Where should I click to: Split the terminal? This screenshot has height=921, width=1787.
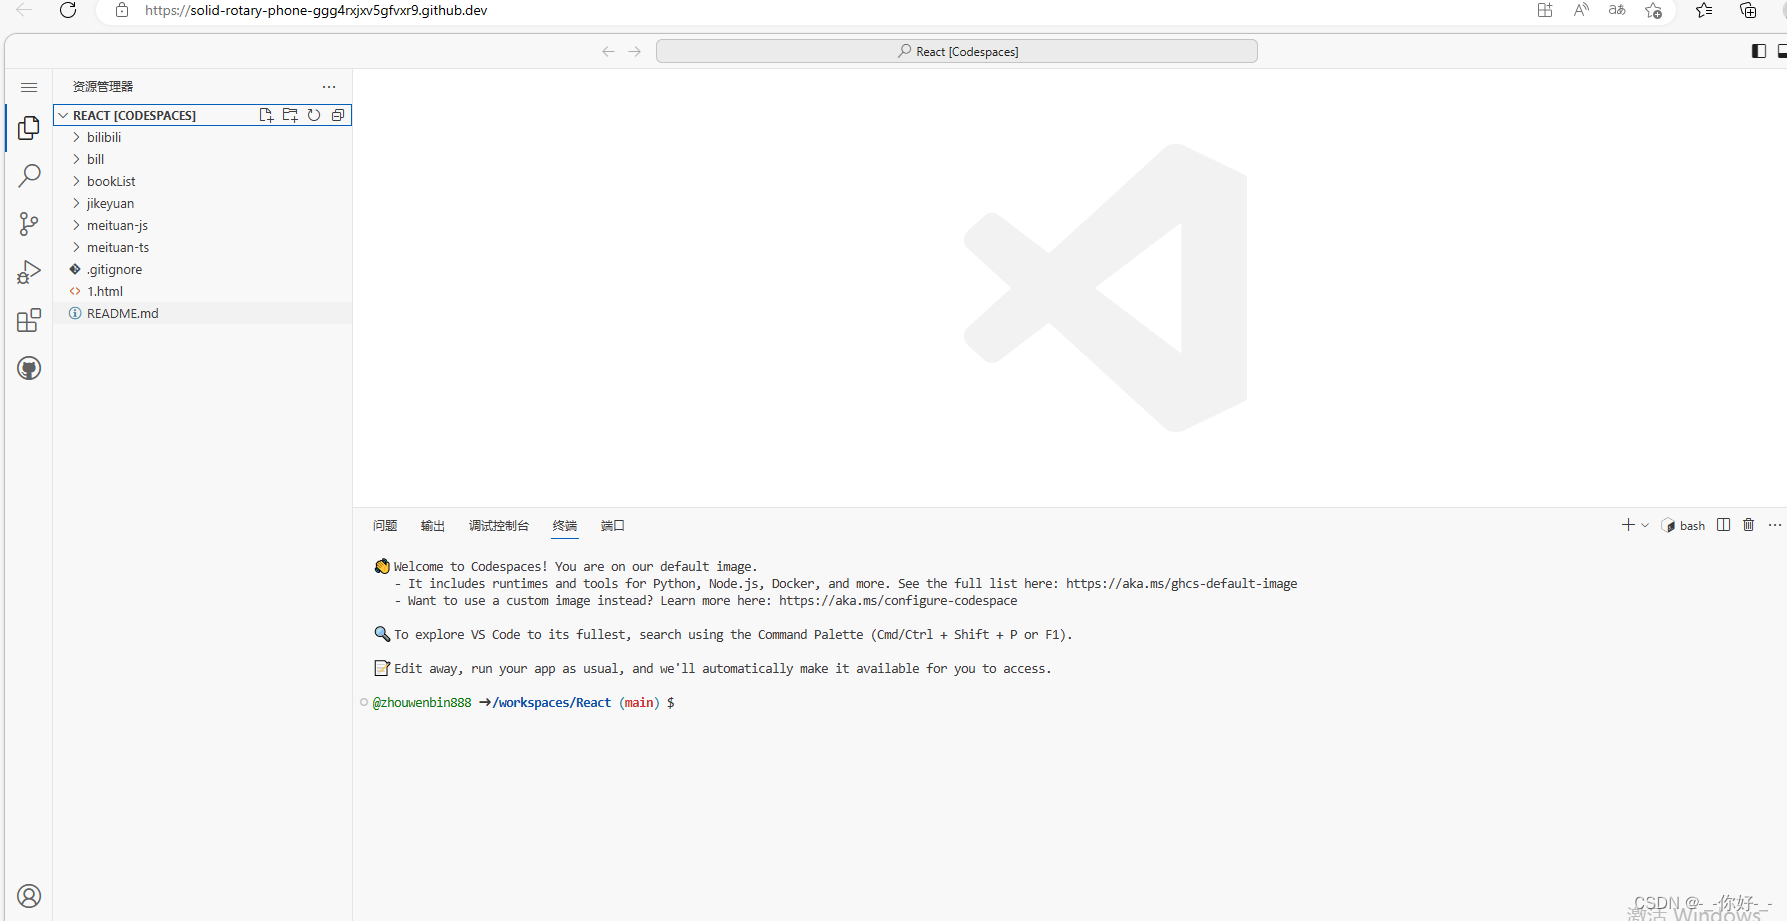(1723, 525)
